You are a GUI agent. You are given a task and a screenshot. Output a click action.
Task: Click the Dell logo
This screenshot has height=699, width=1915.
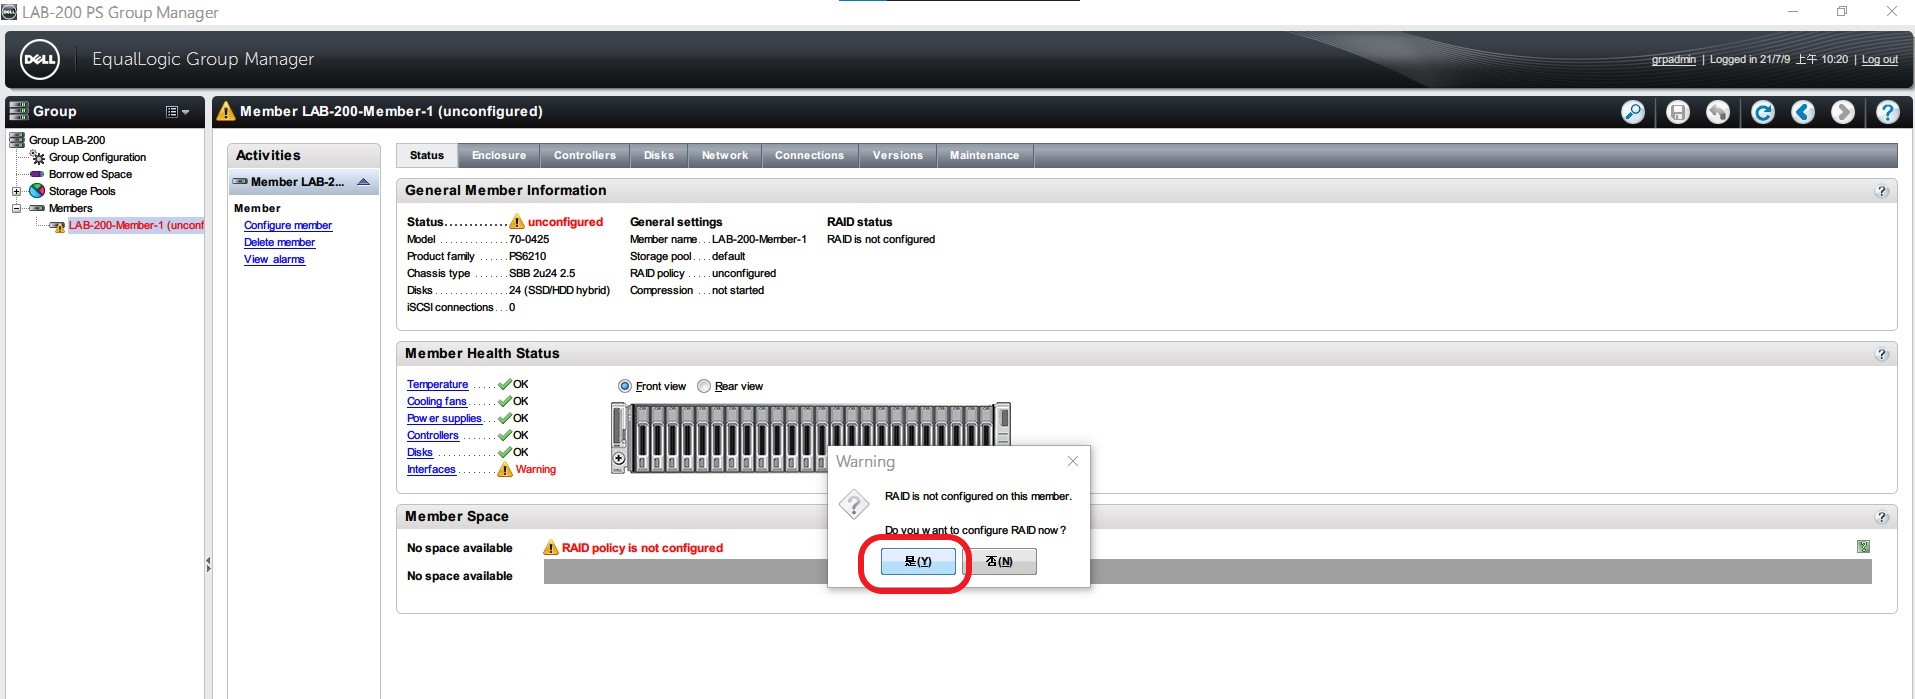pos(40,59)
